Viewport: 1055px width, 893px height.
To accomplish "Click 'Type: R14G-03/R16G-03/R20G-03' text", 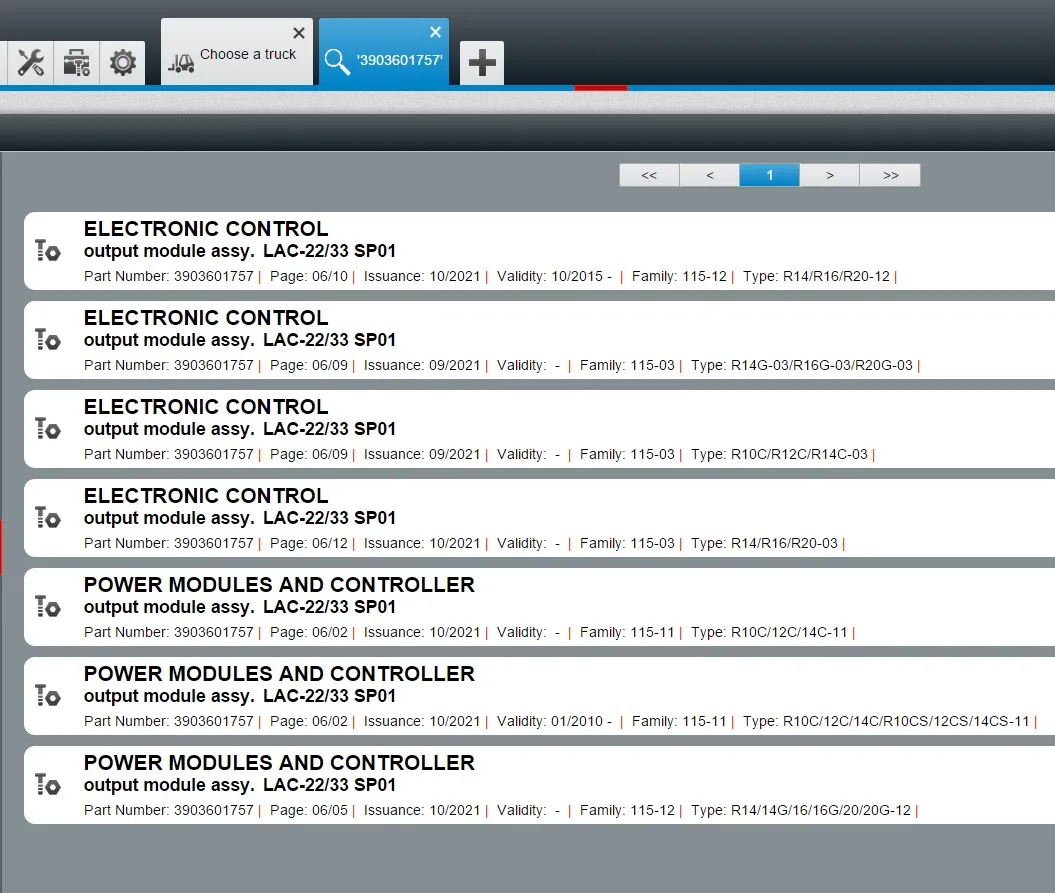I will click(801, 365).
